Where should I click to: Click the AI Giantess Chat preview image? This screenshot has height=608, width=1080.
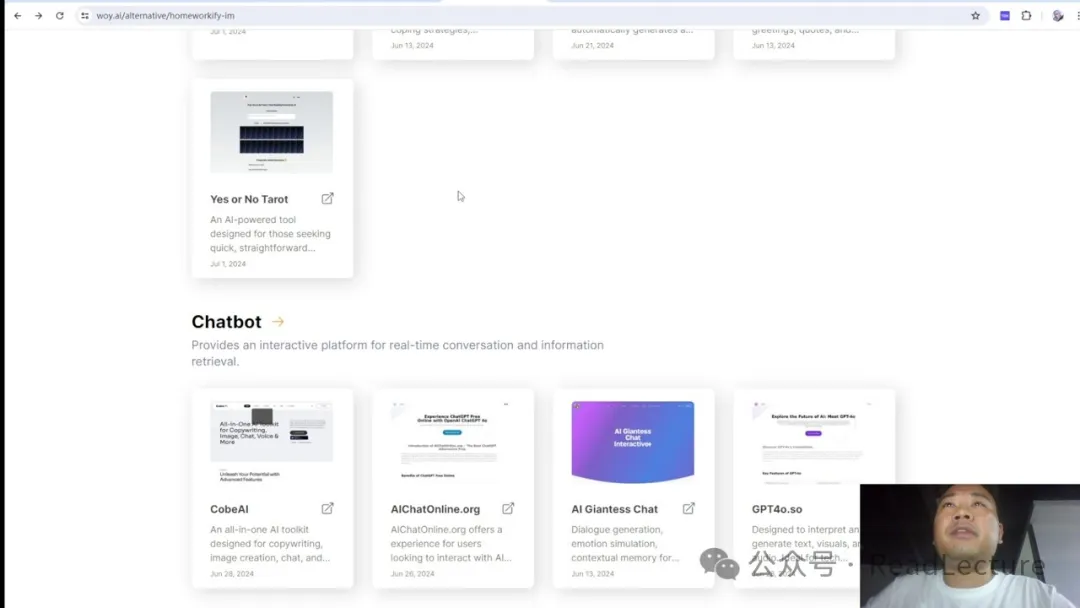click(632, 442)
